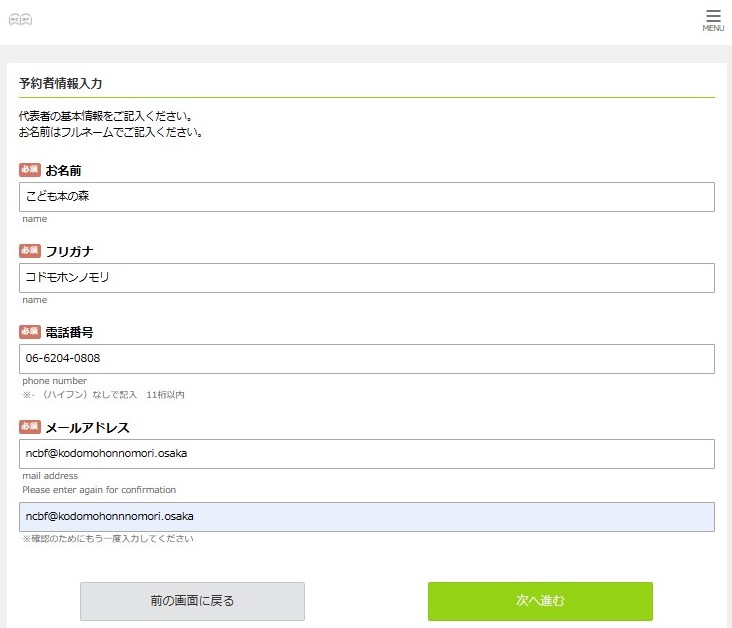Click the site logo icon in the header

click(20, 20)
